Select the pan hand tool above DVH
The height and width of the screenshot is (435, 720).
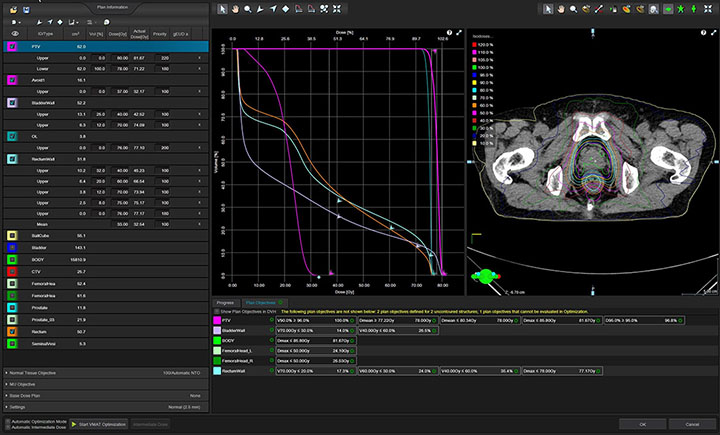pos(234,9)
